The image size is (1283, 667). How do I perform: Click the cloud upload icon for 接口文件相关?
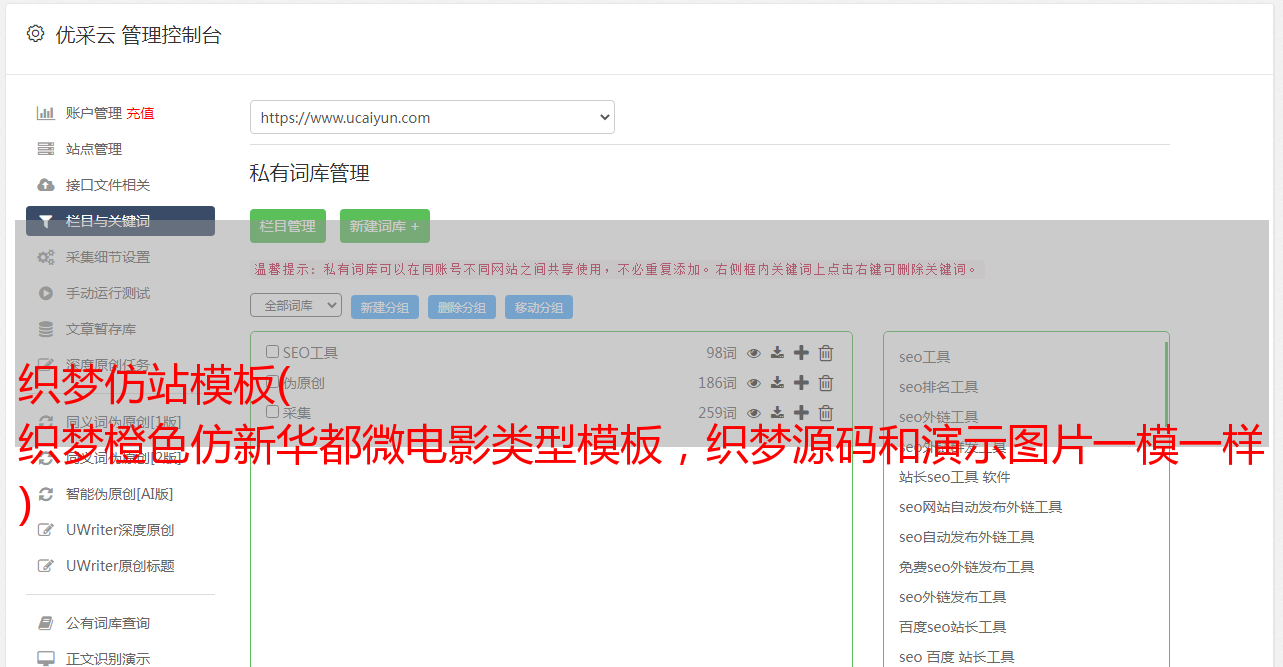[46, 185]
